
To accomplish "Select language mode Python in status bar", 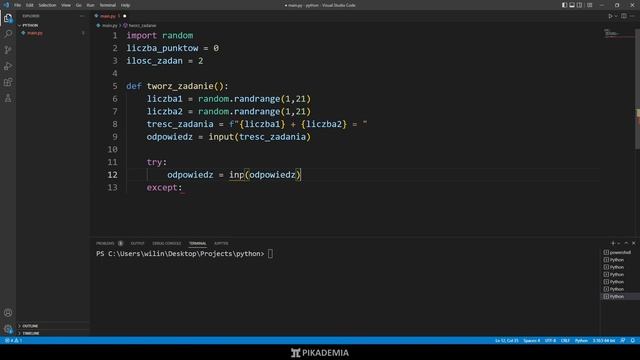I will click(581, 340).
